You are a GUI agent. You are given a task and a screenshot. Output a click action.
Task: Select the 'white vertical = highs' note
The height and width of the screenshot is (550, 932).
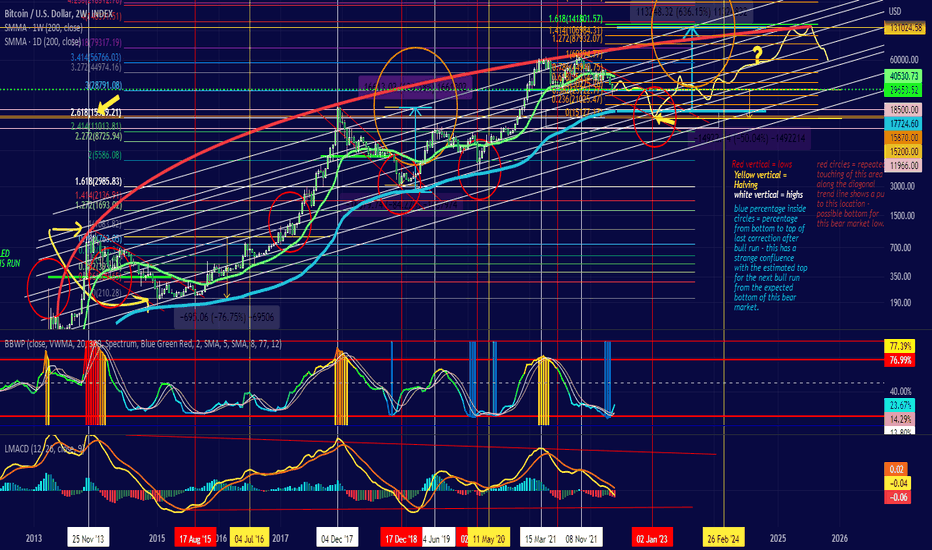pos(768,194)
